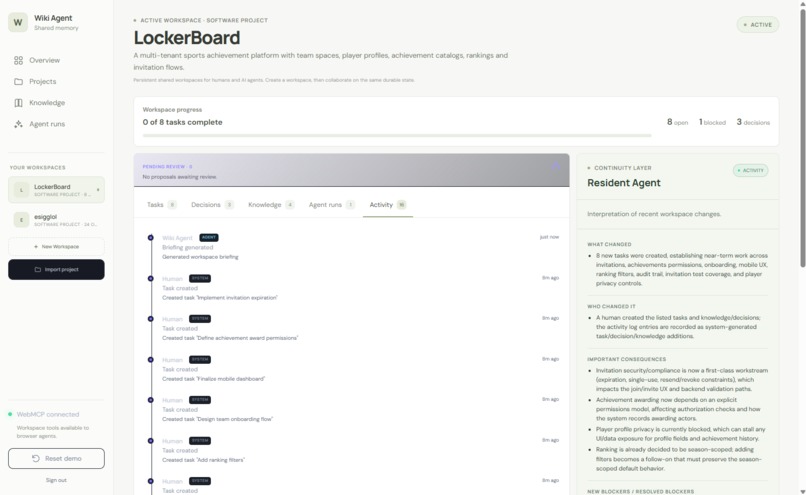Image resolution: width=806 pixels, height=495 pixels.
Task: Click the ACTIVE status pill
Action: [758, 25]
